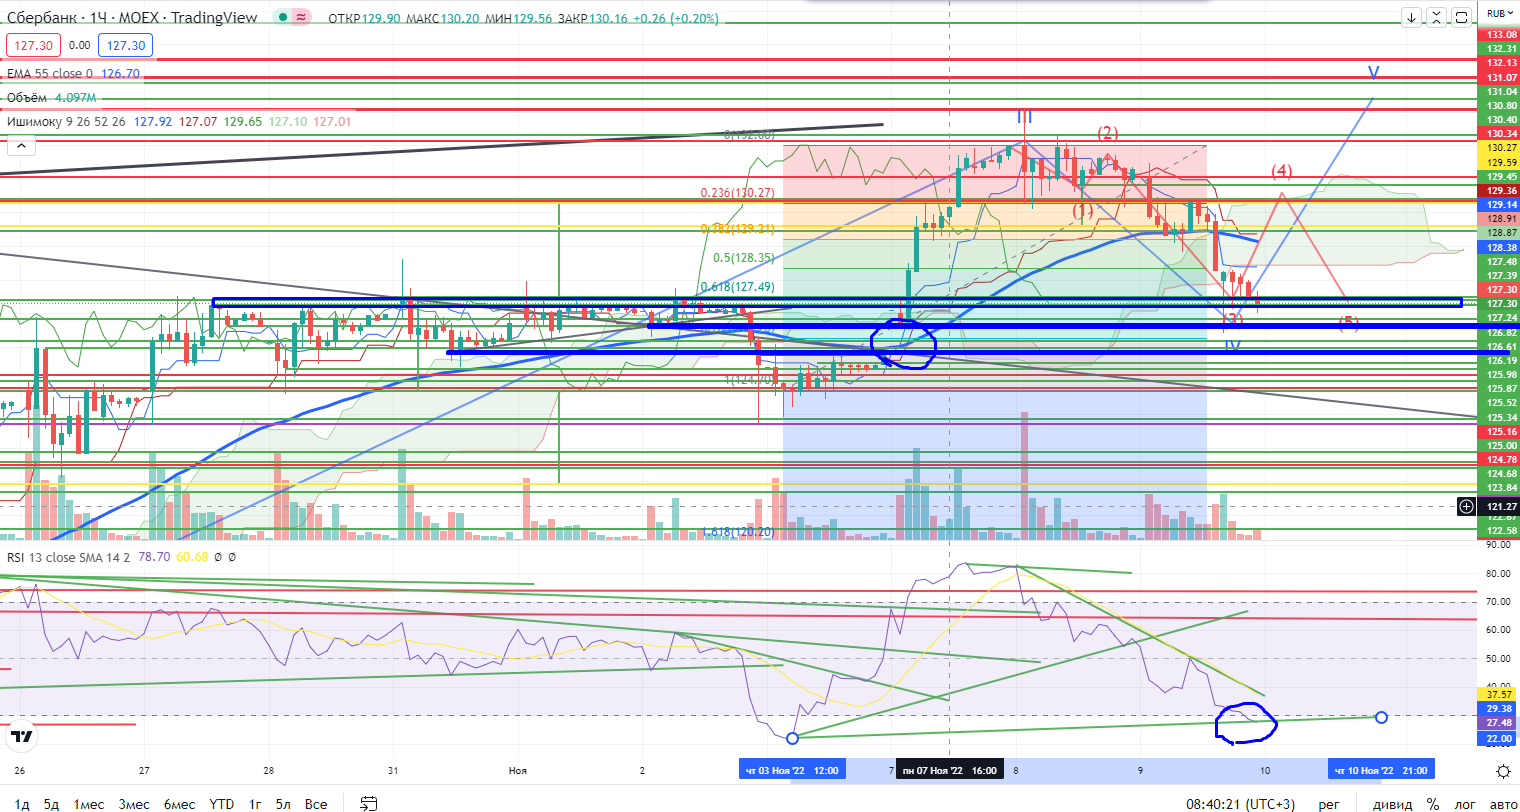Open chart settings gear icon

(x=1503, y=770)
